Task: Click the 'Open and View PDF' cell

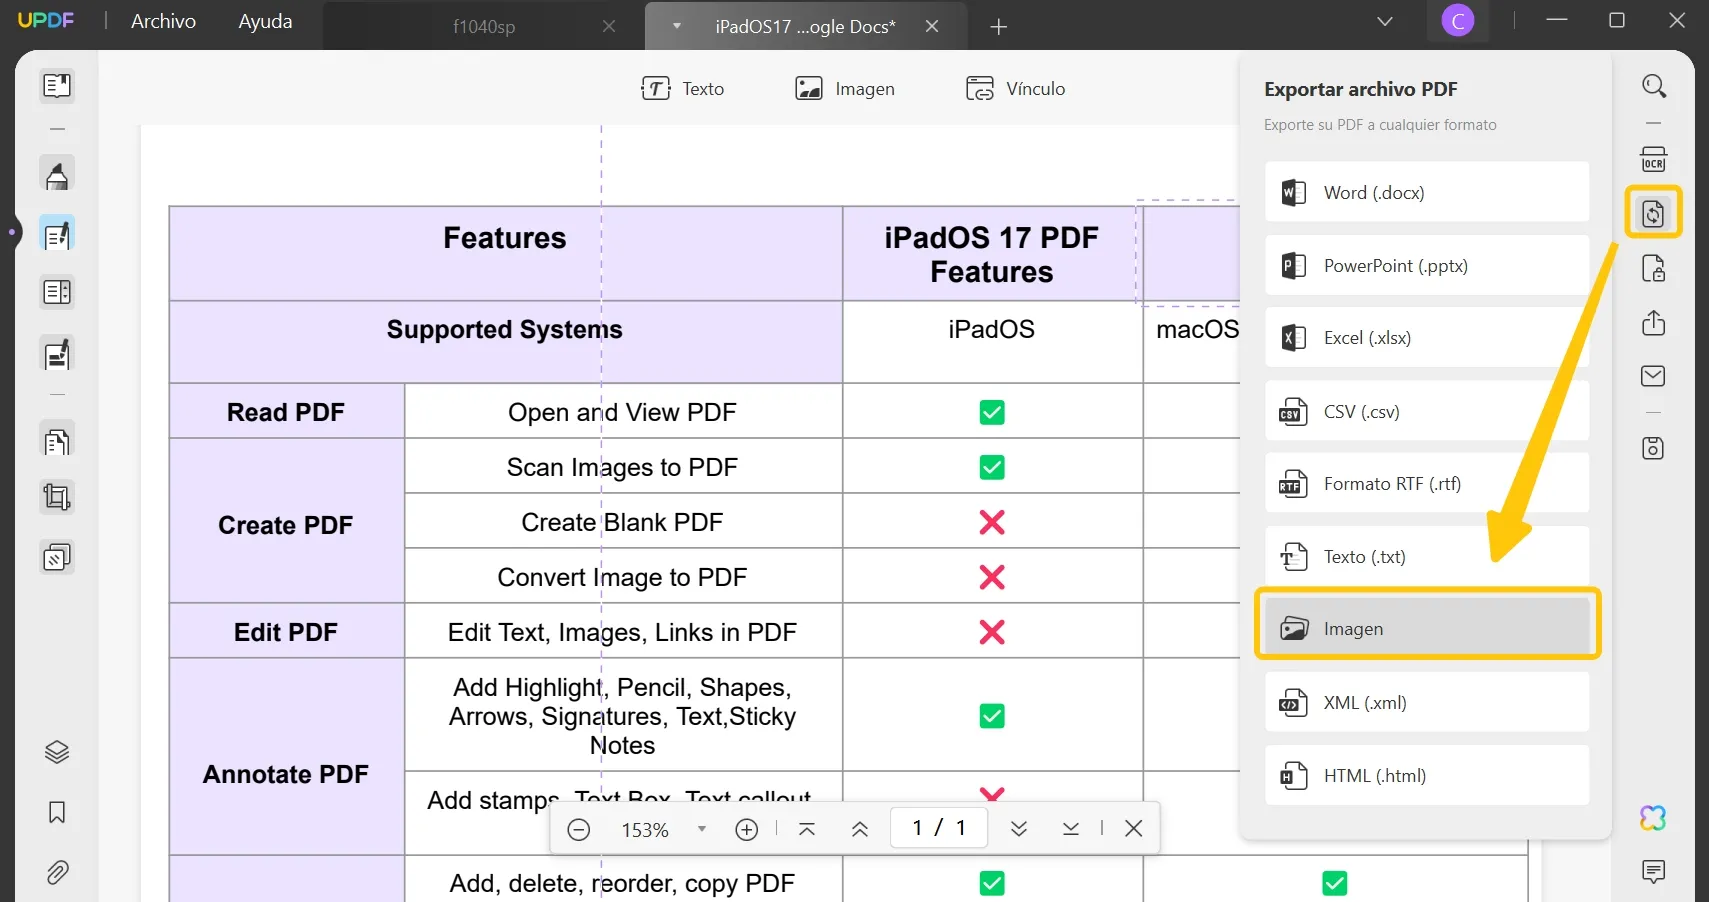Action: pyautogui.click(x=622, y=412)
